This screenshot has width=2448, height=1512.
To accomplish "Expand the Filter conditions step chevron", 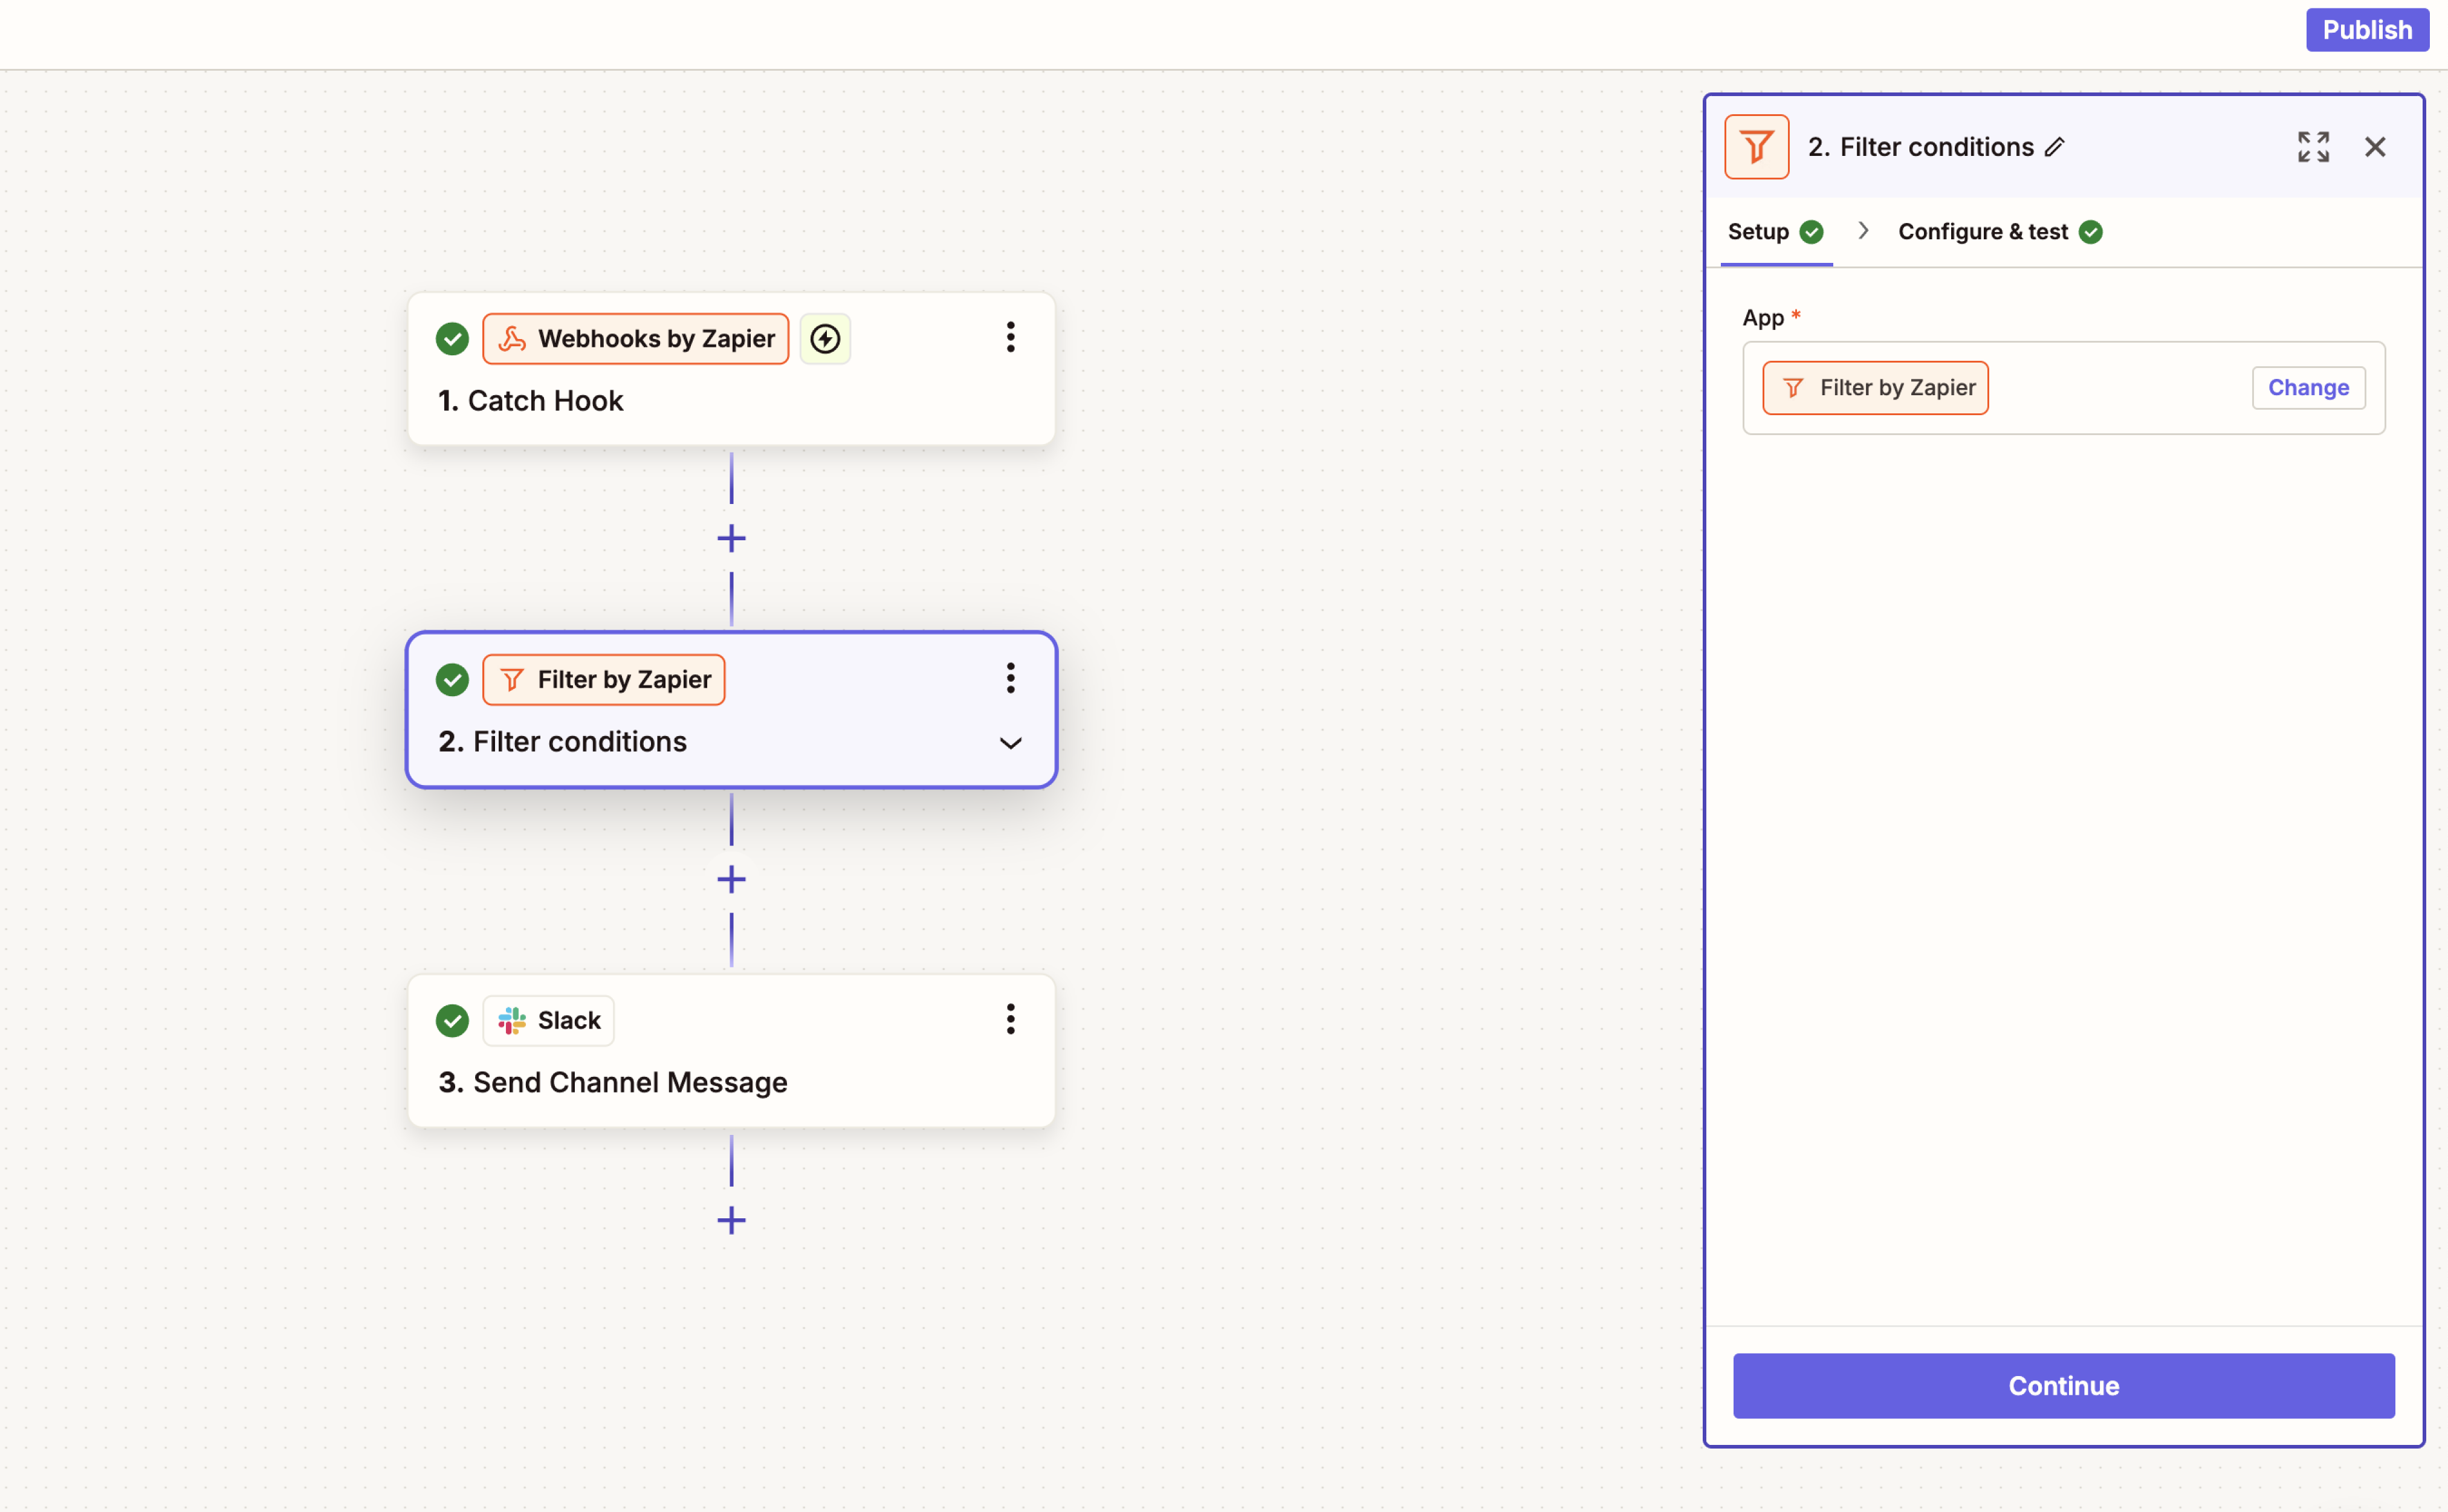I will (x=1010, y=743).
